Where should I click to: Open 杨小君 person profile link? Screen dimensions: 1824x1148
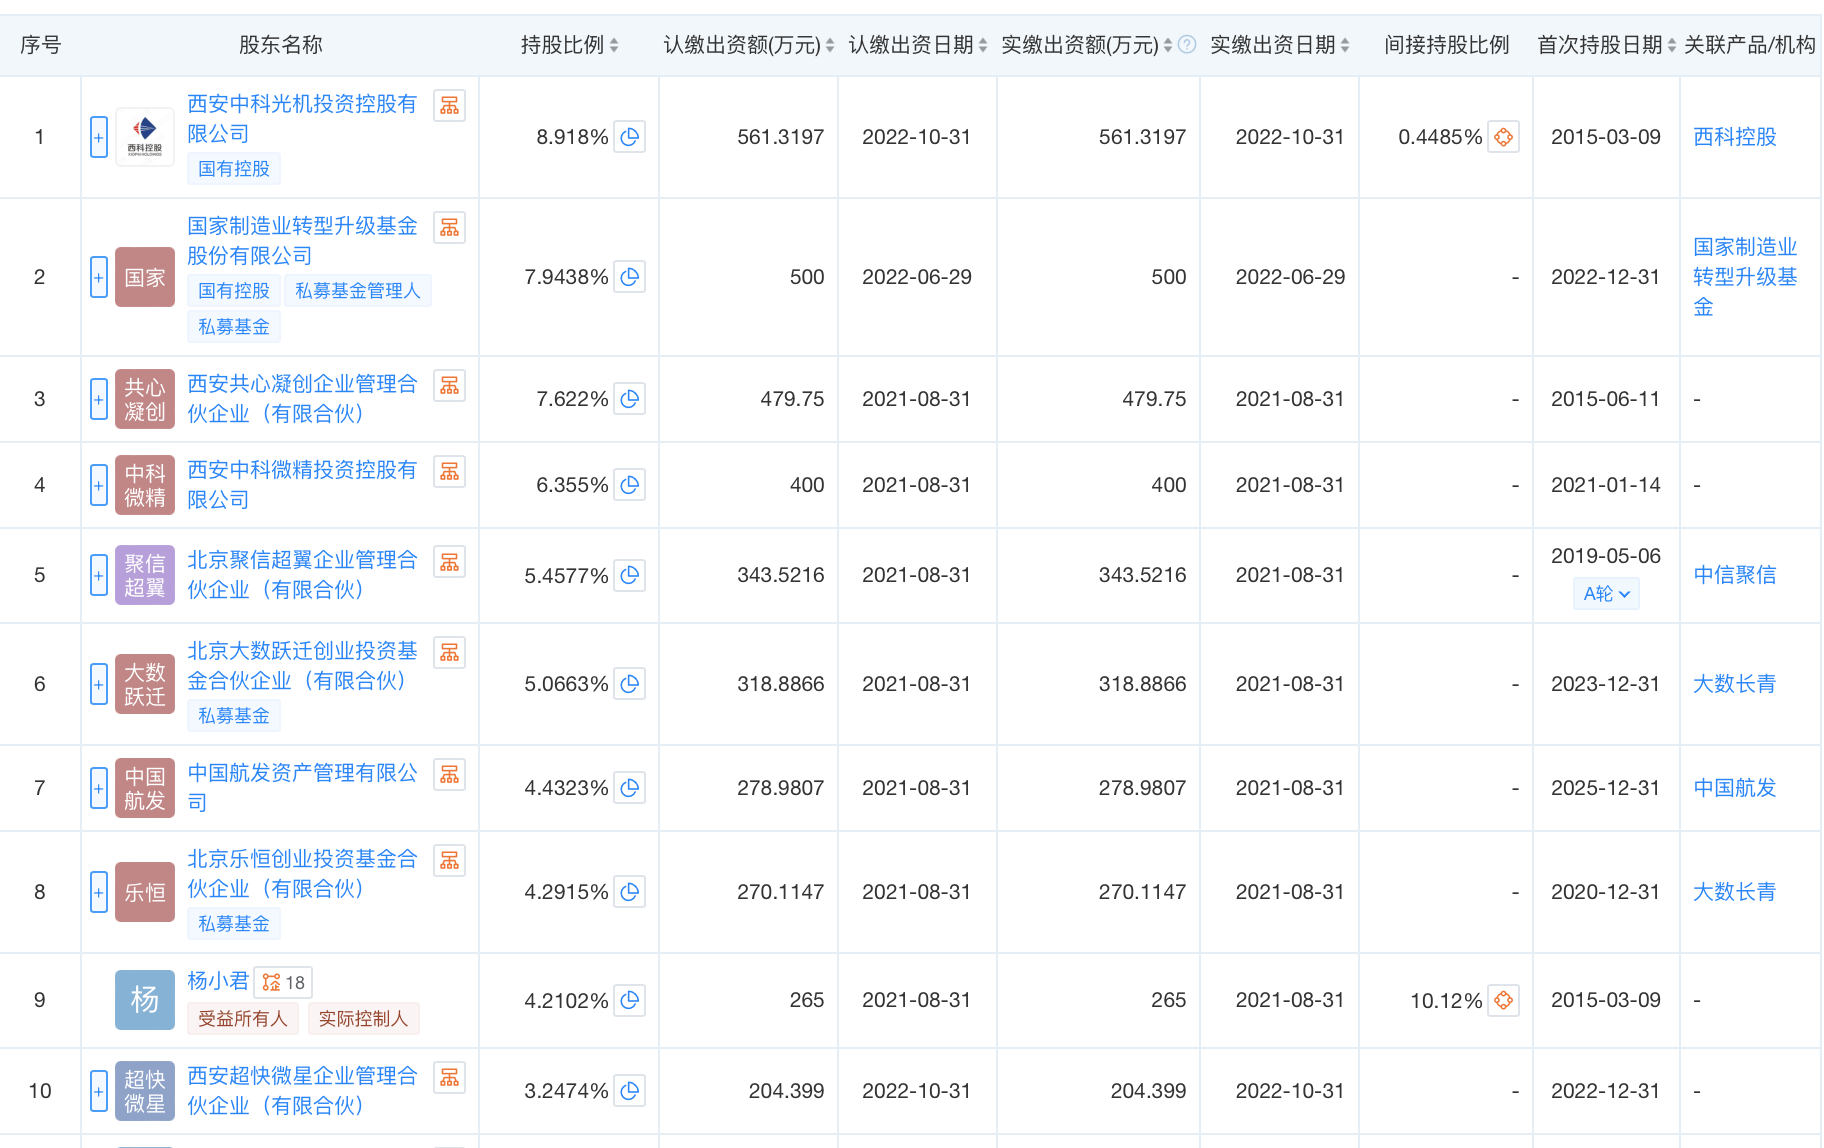[218, 981]
